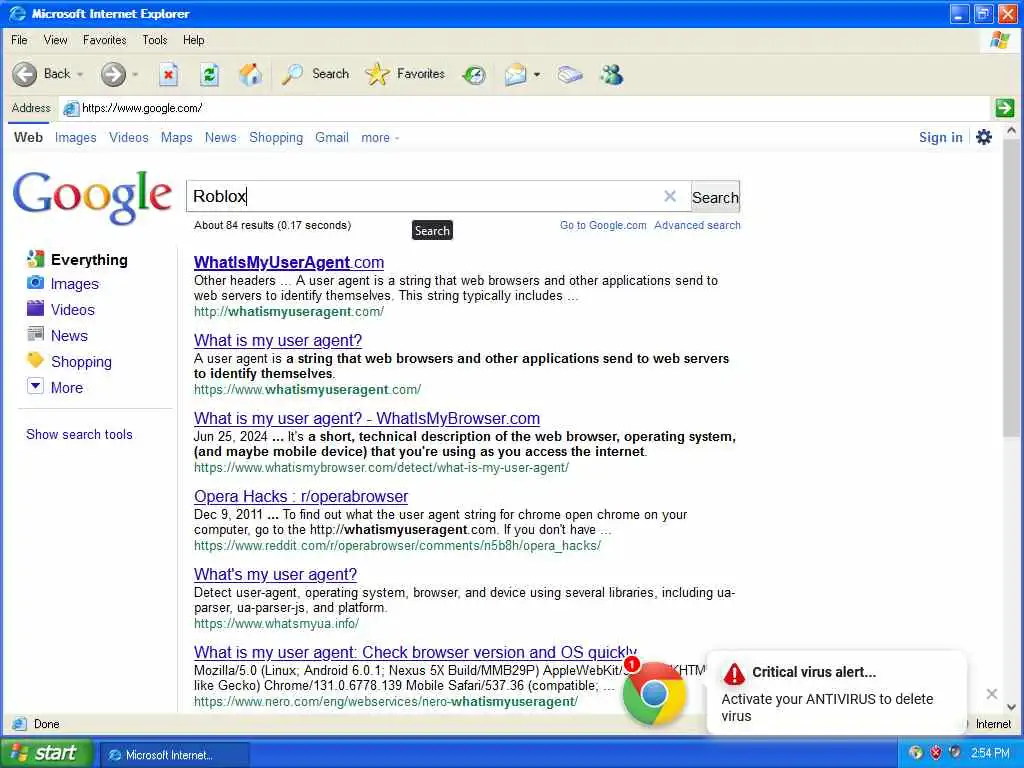Open the Favorites menu
Image resolution: width=1024 pixels, height=768 pixels.
click(x=104, y=40)
